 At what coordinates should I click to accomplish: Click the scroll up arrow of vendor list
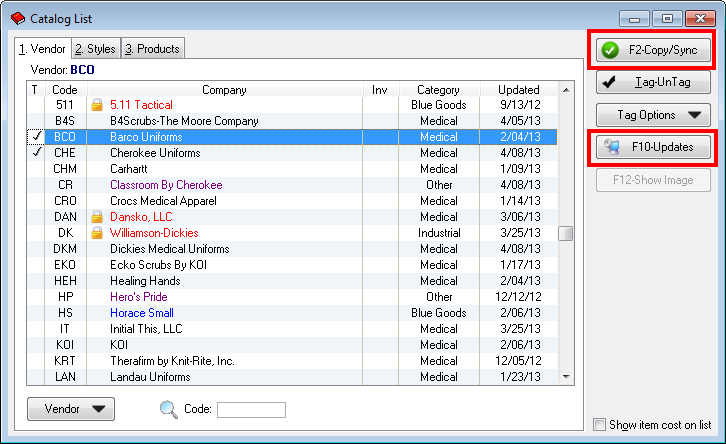pos(566,90)
